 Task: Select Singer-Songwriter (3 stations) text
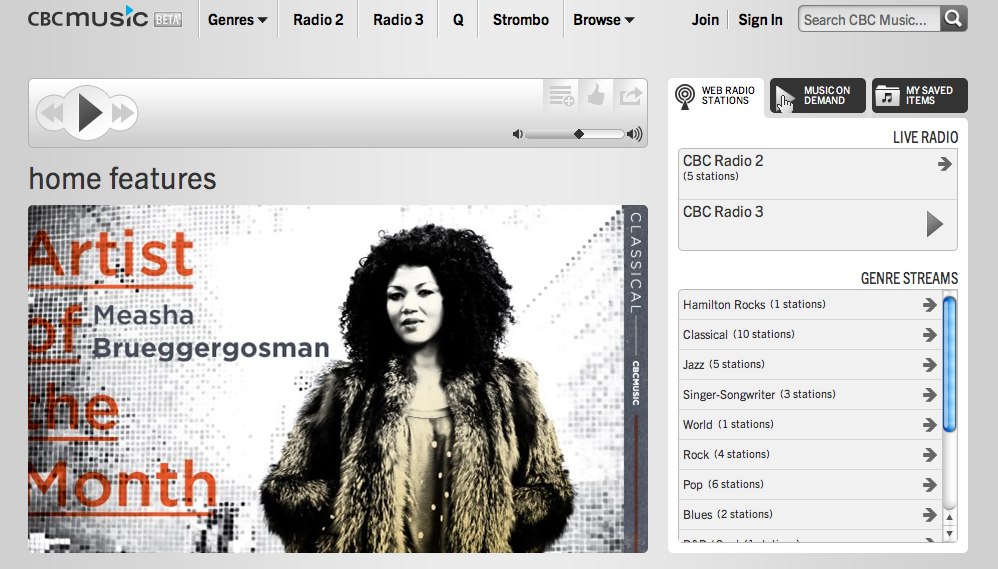[759, 395]
